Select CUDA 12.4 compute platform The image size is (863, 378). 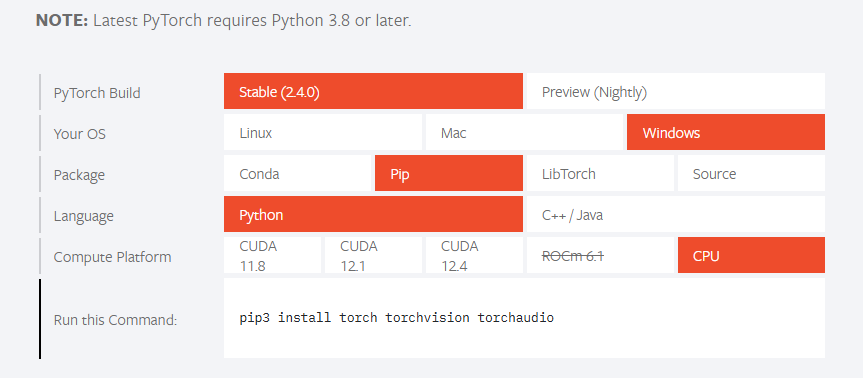[x=474, y=255]
